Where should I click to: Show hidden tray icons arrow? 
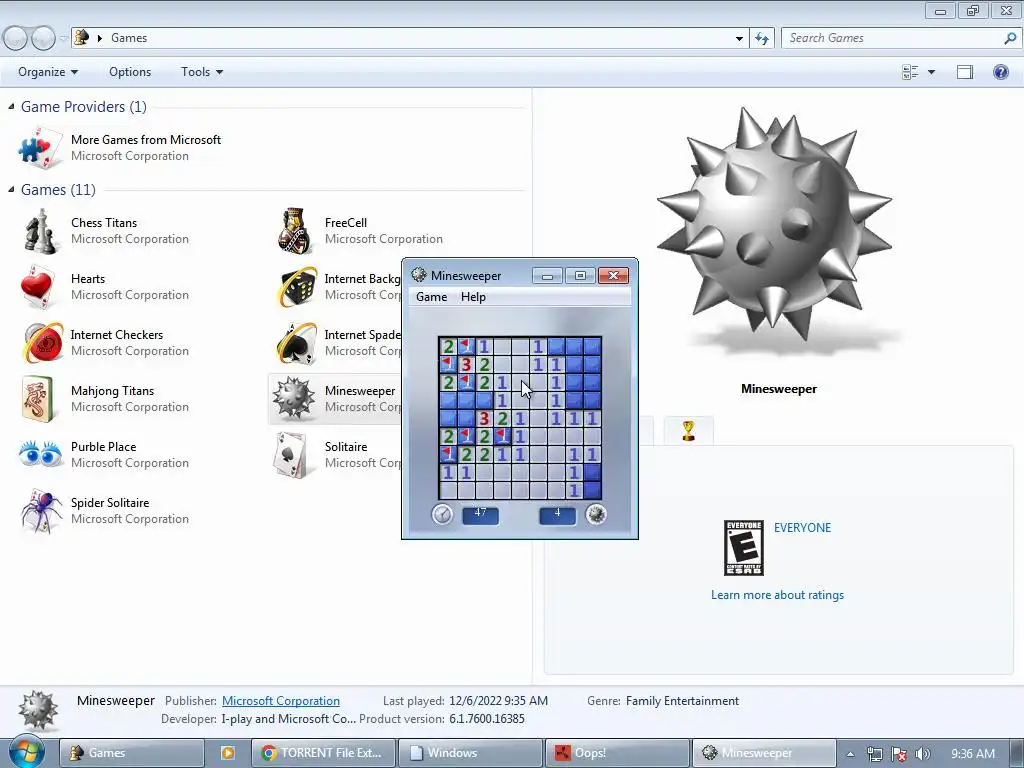(x=850, y=754)
